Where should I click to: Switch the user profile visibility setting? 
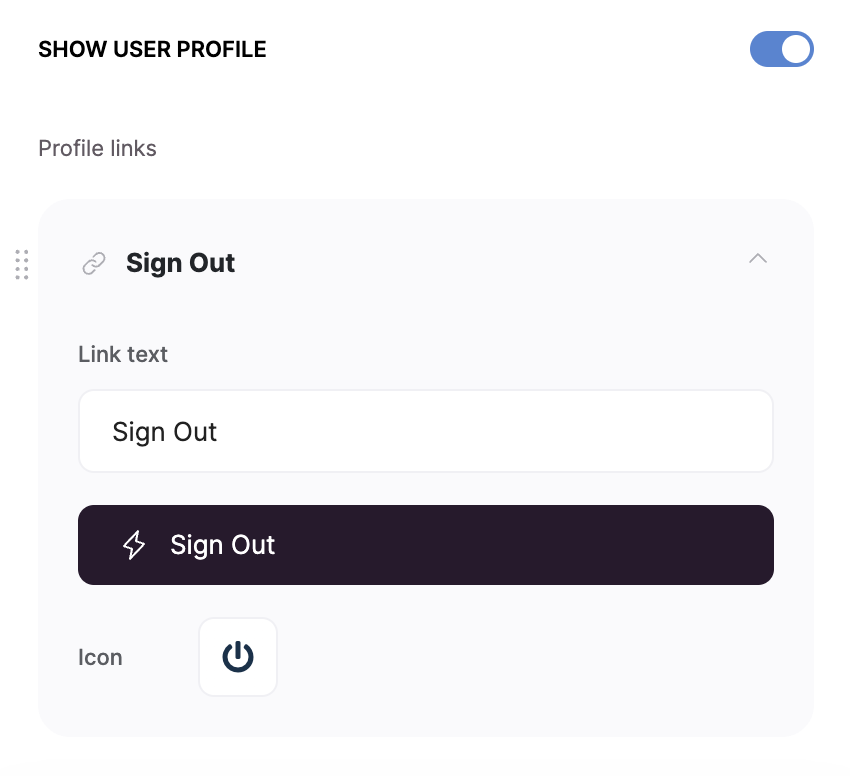coord(781,49)
